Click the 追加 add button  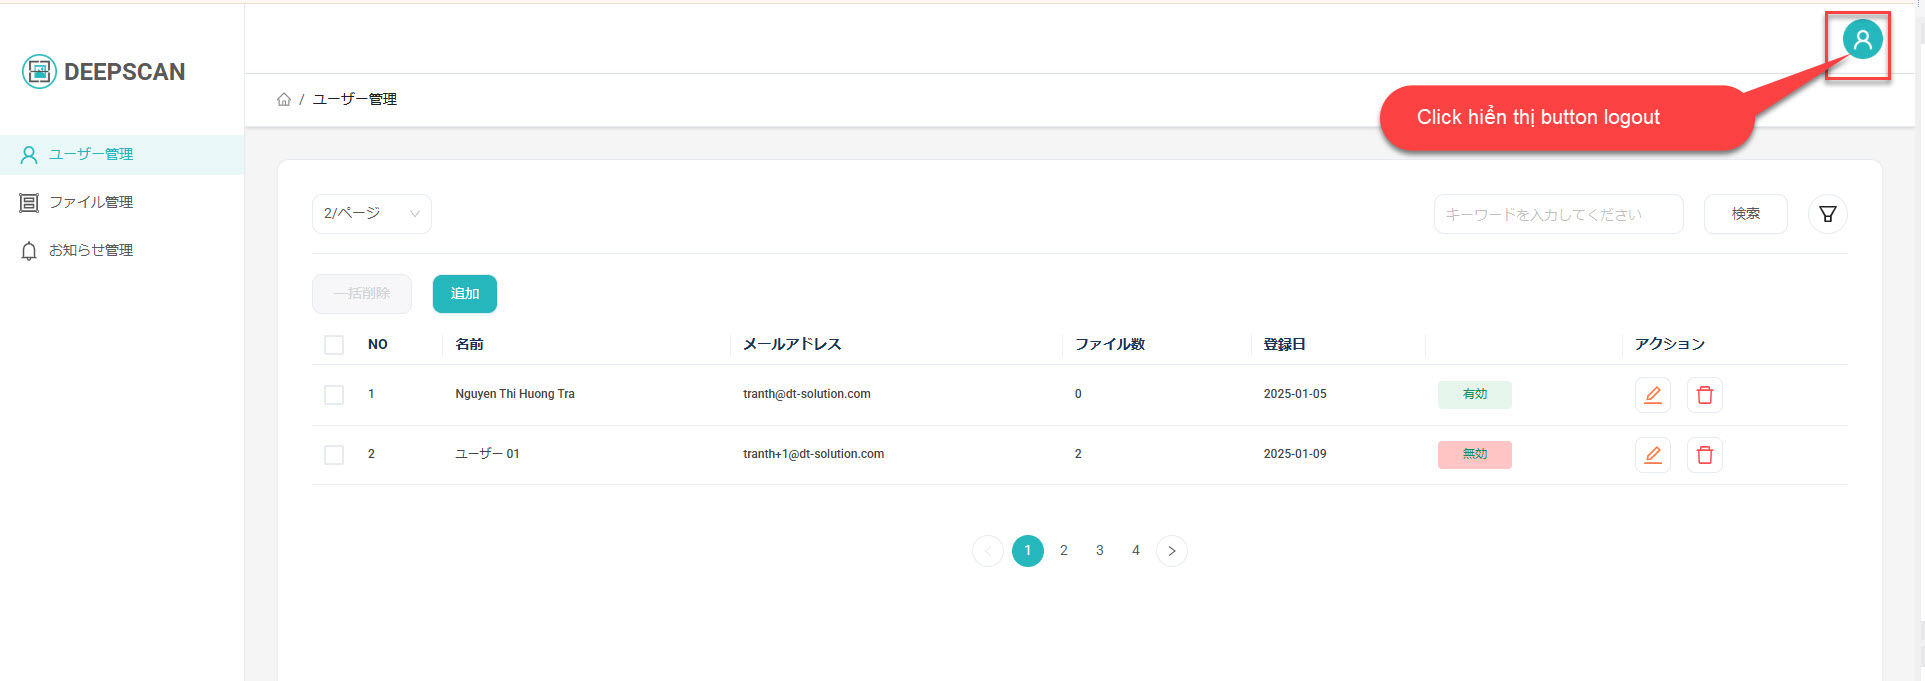click(464, 294)
